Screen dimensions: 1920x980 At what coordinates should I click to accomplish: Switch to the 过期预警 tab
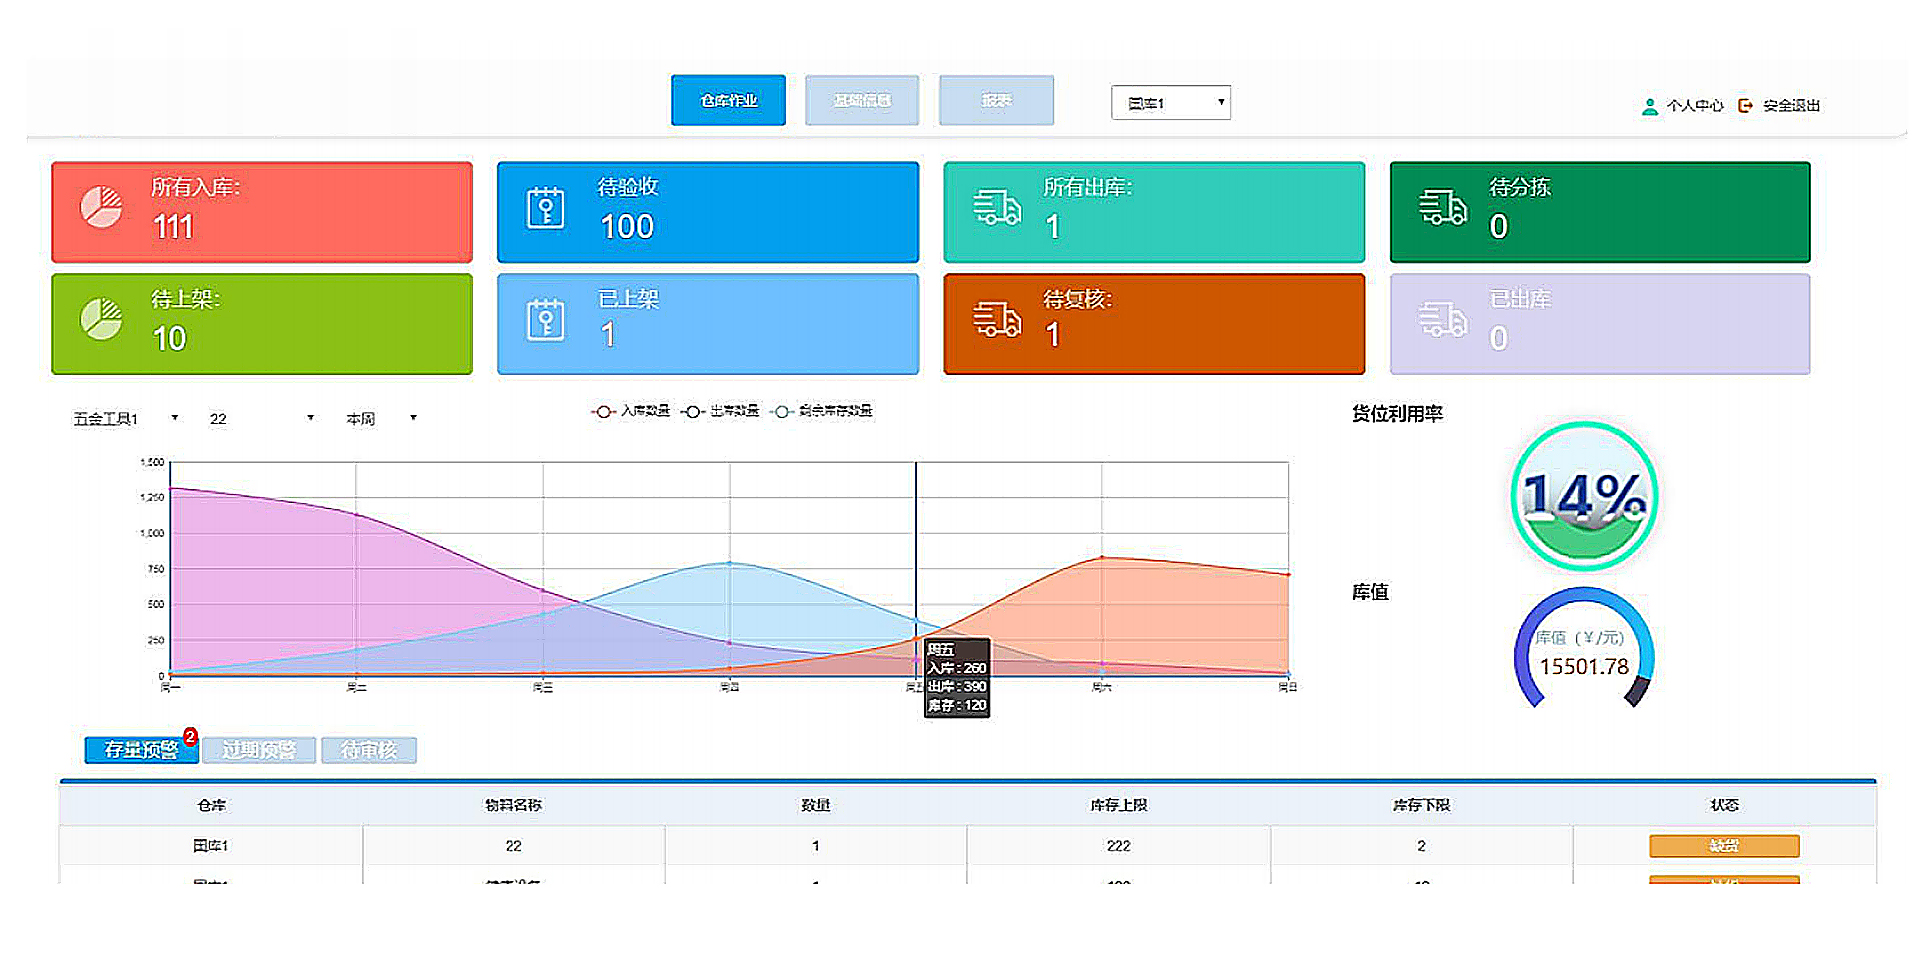259,750
